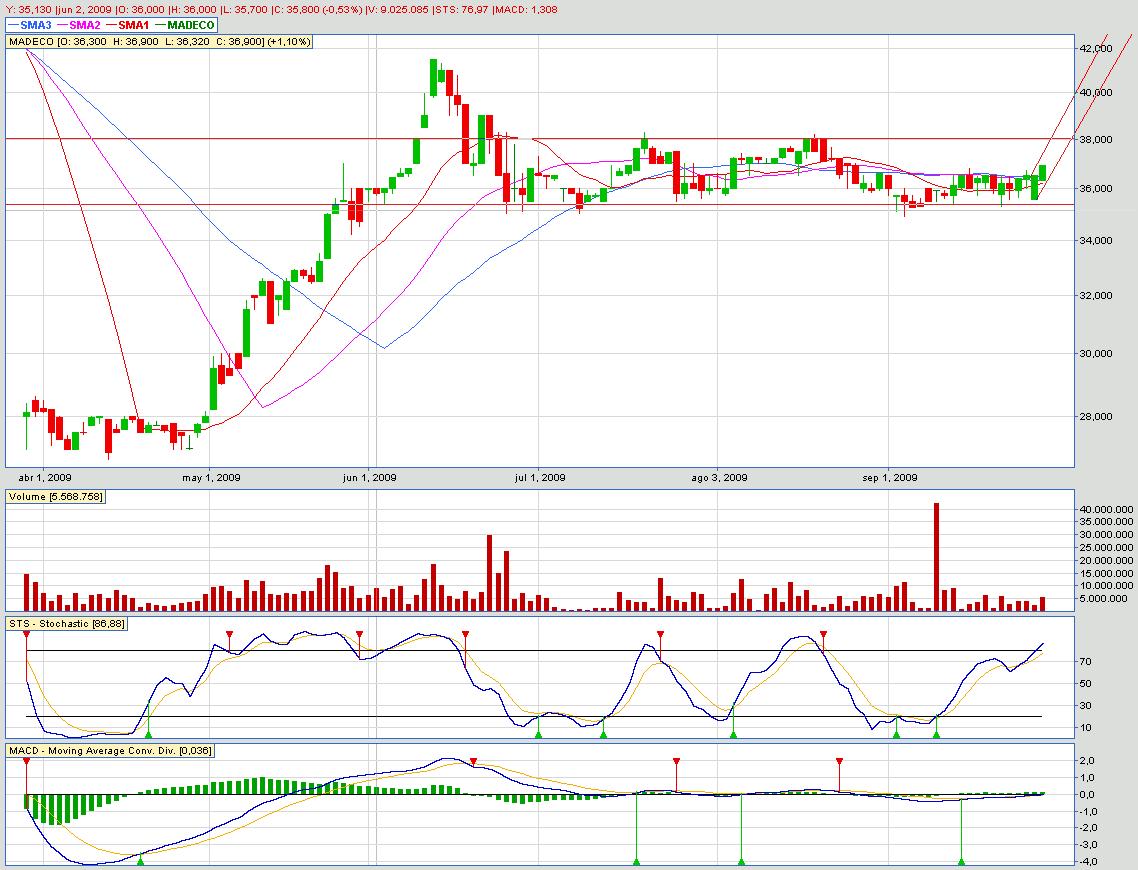Viewport: 1138px width, 870px height.
Task: Click the 40,000 price axis label
Action: point(1096,93)
